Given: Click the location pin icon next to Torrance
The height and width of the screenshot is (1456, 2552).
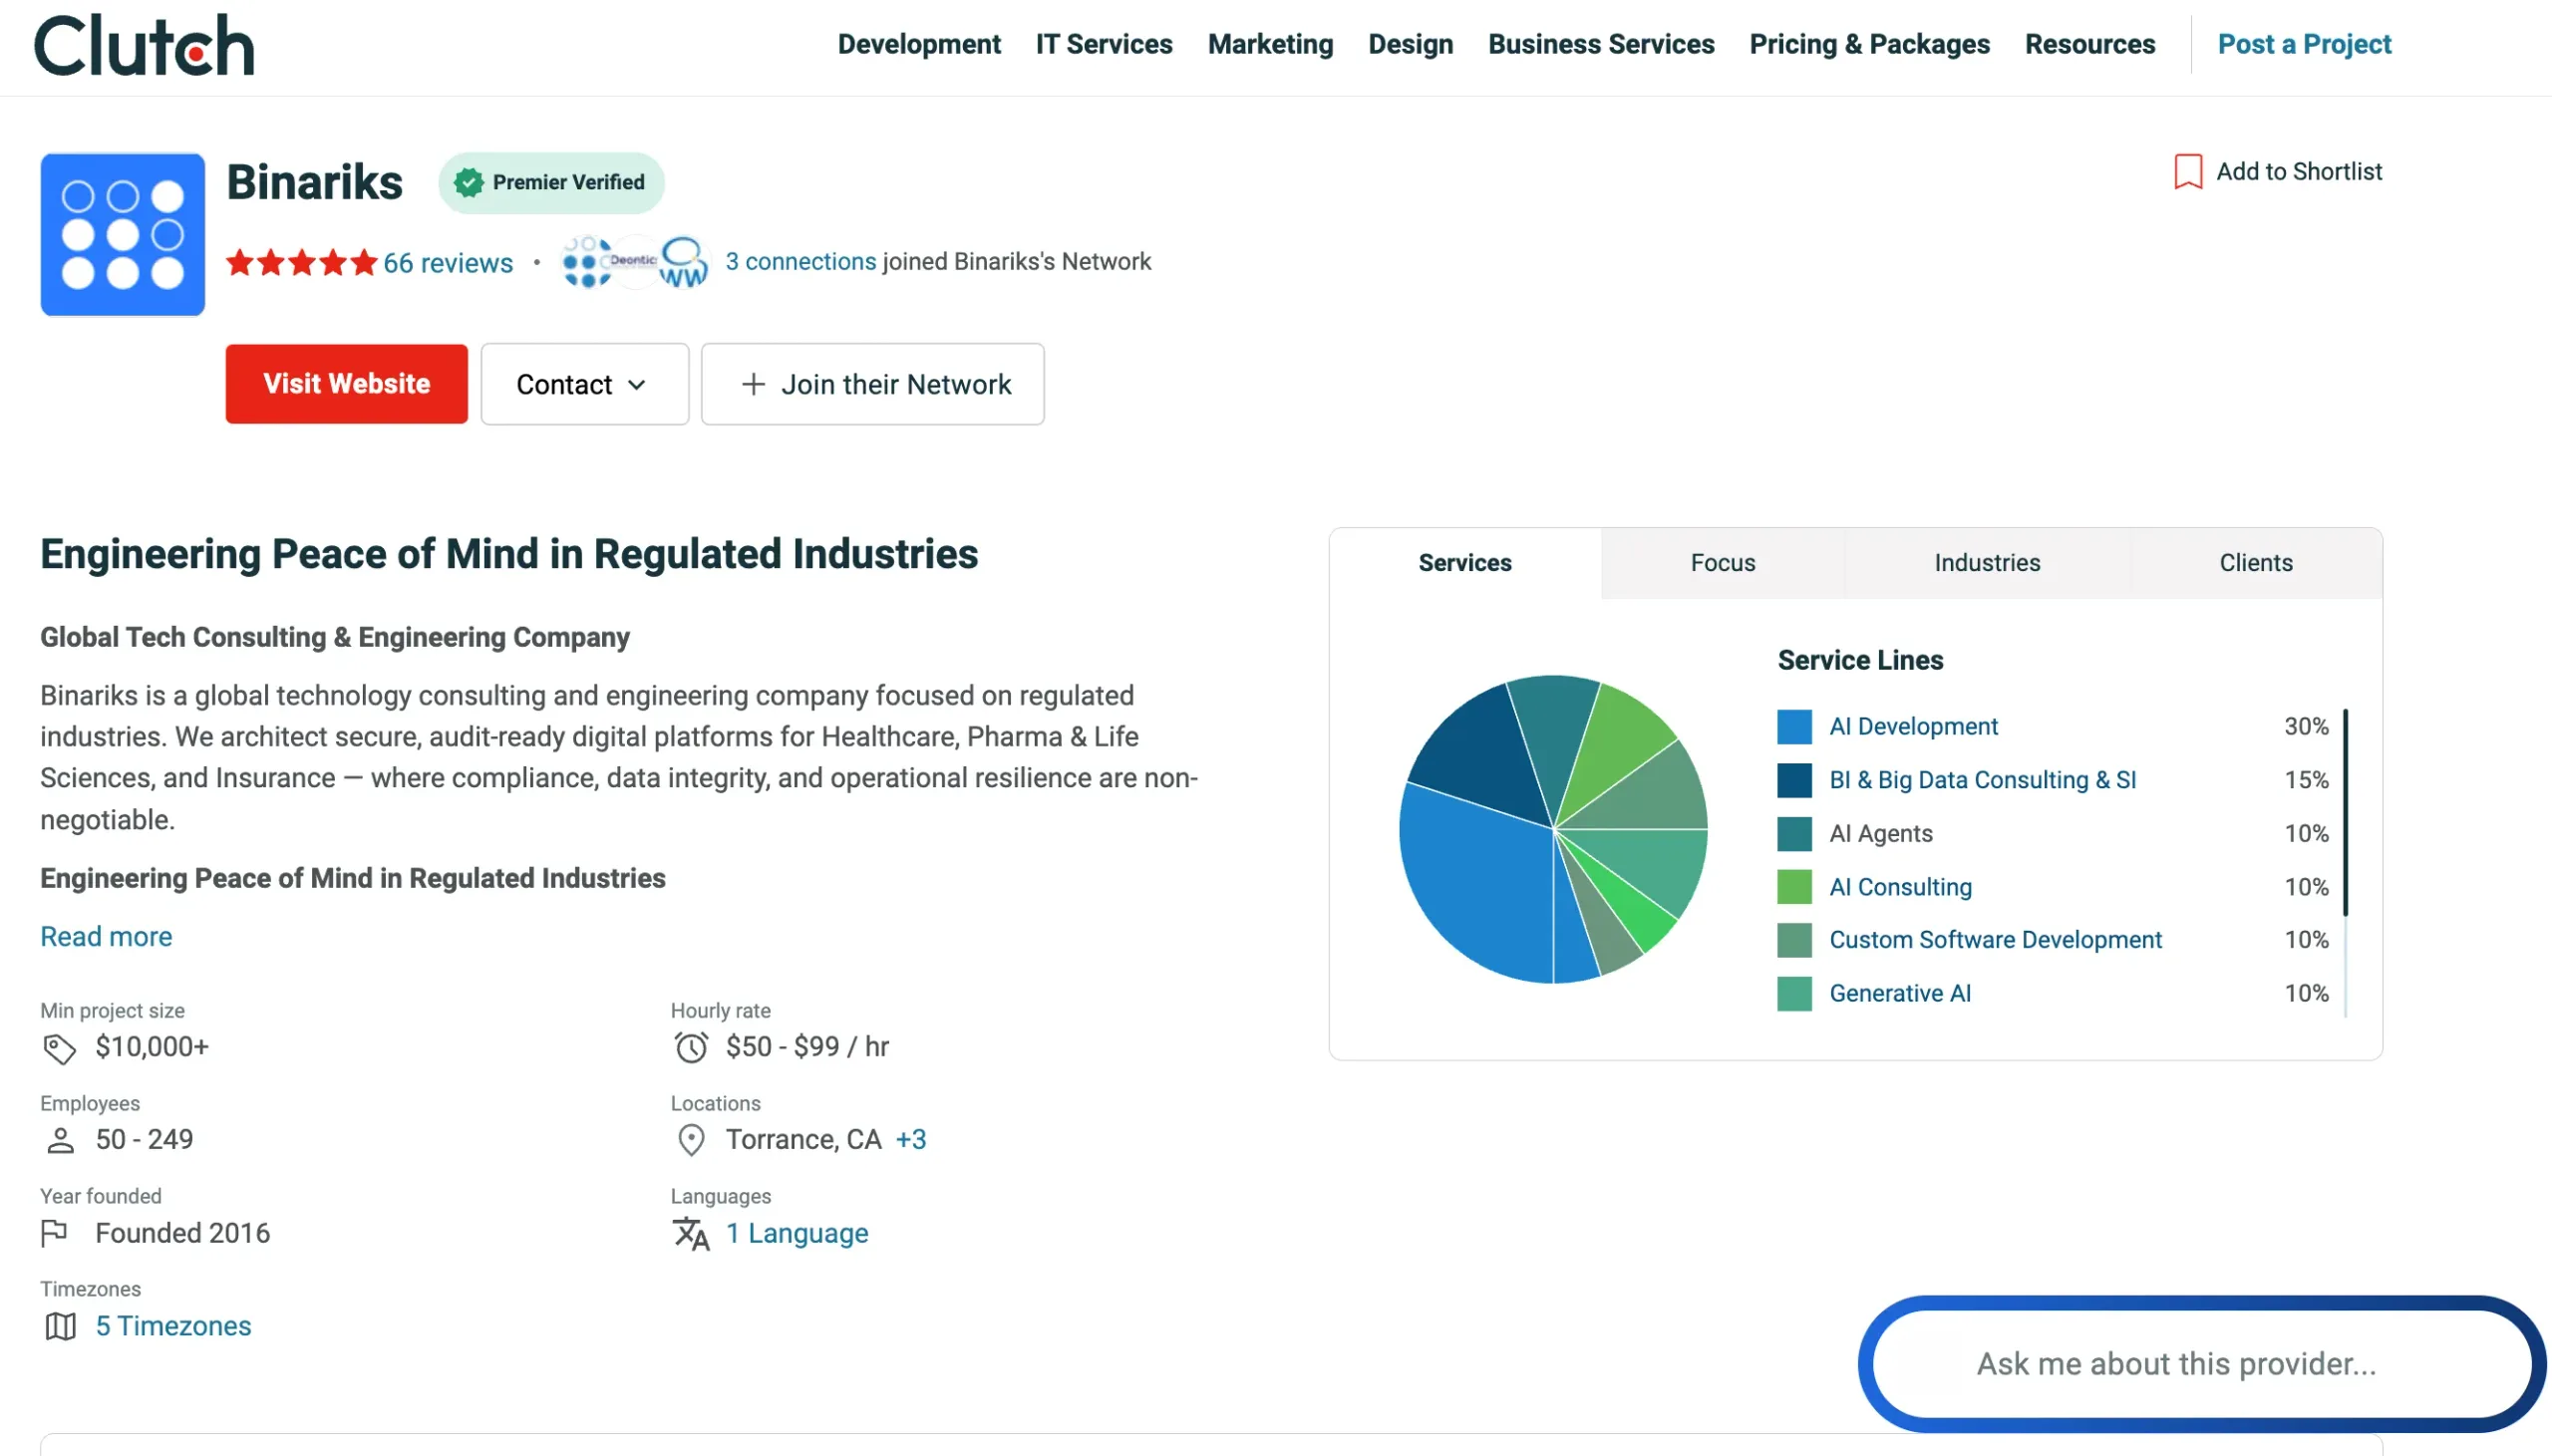Looking at the screenshot, I should click(x=690, y=1139).
